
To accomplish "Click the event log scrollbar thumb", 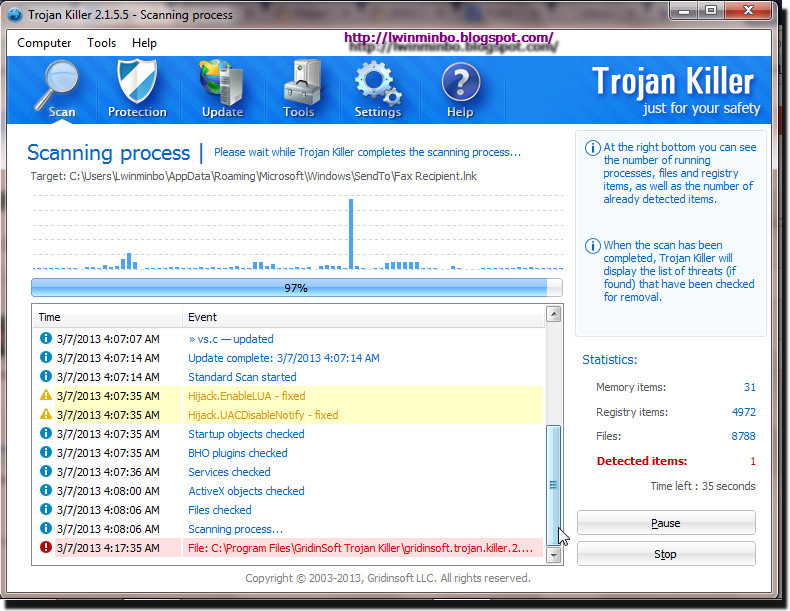I will (553, 485).
